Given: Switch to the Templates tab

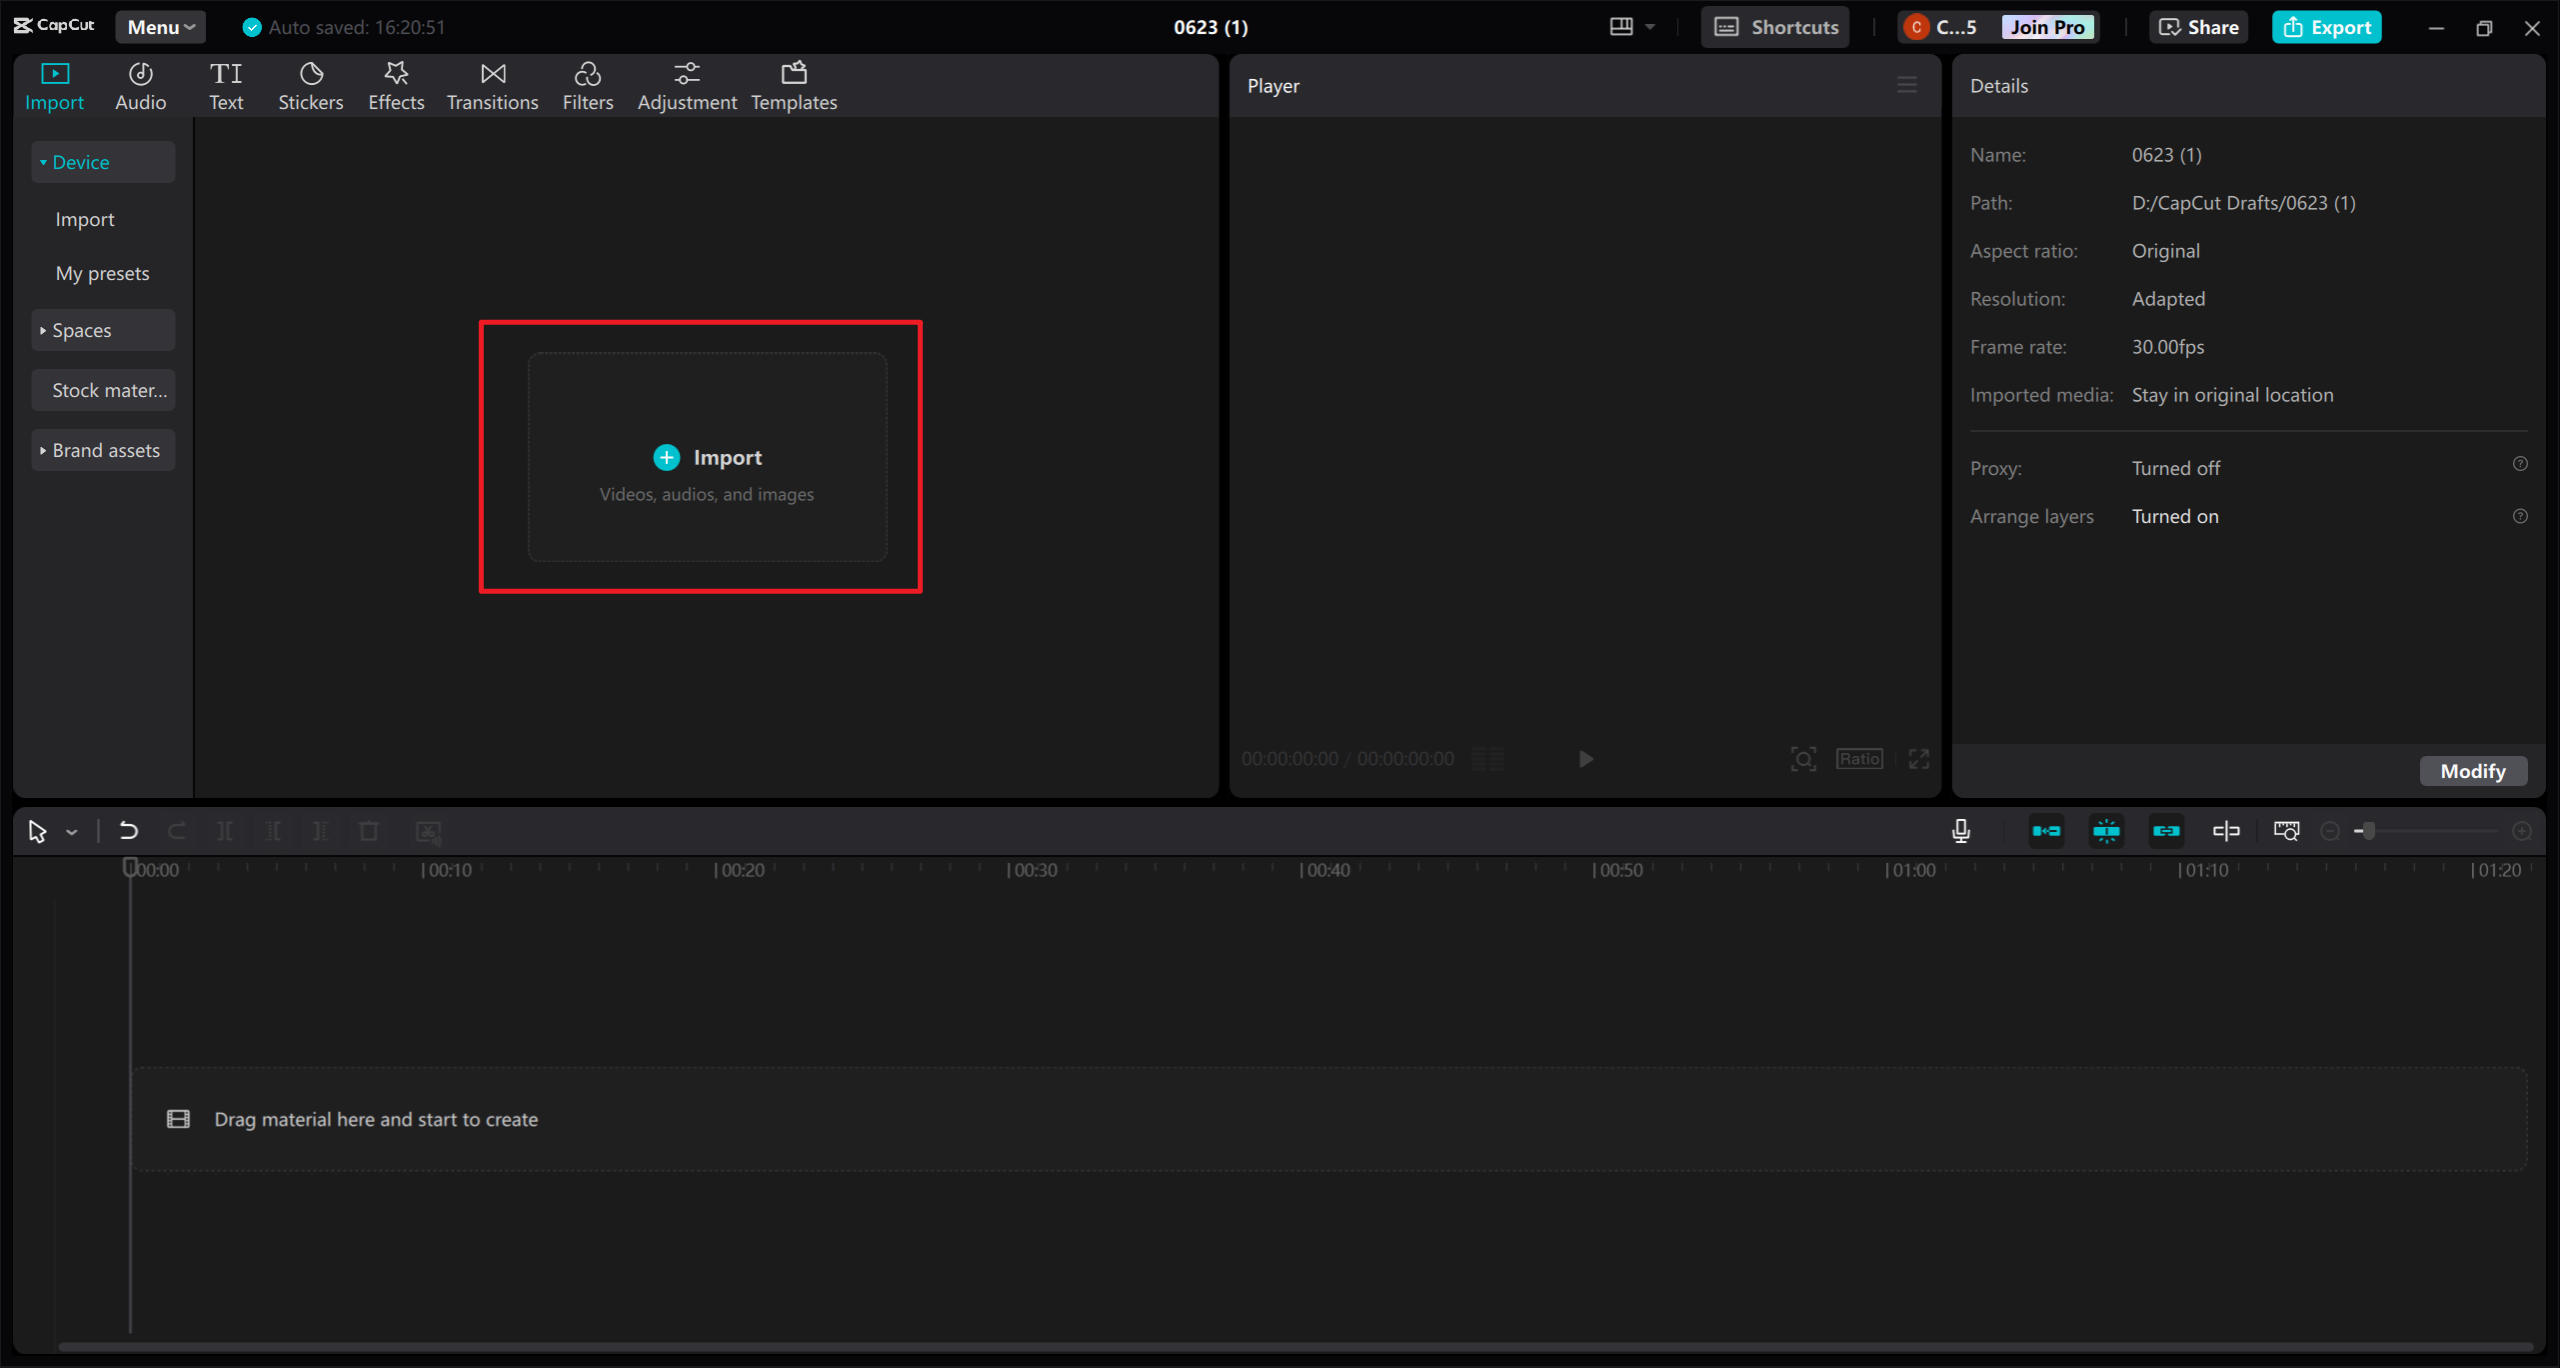Looking at the screenshot, I should pyautogui.click(x=794, y=86).
